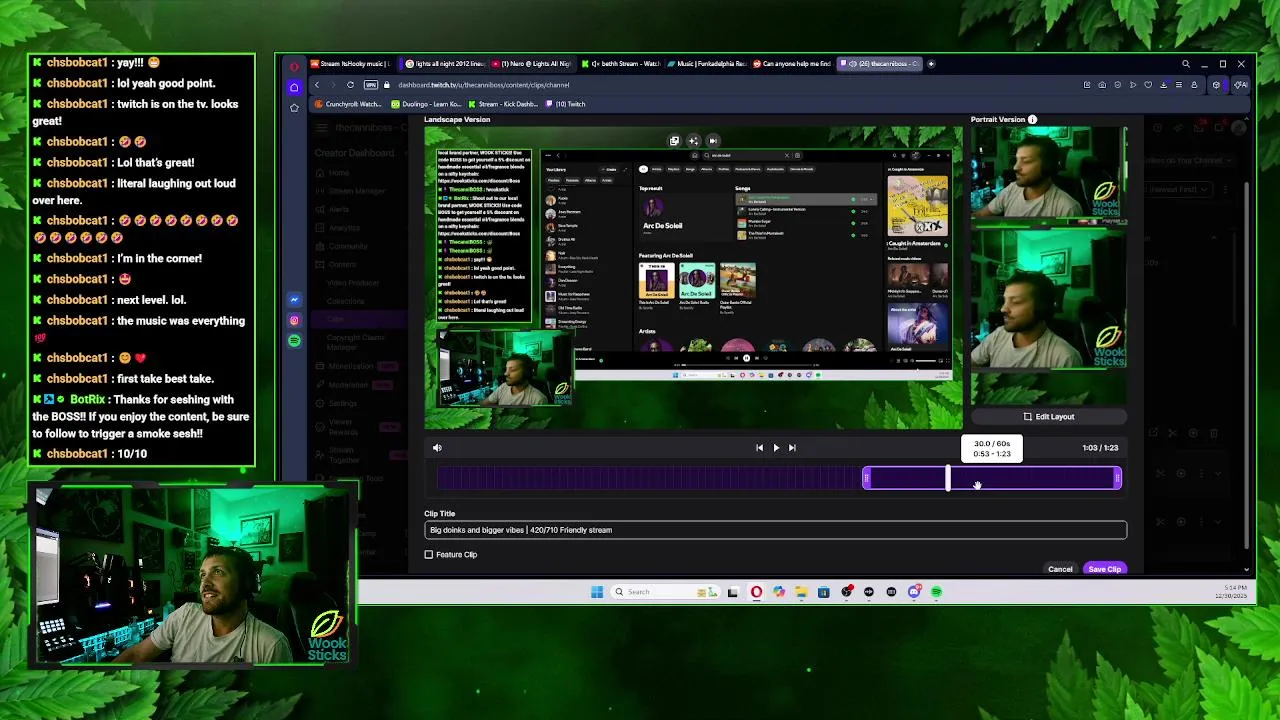Mute the clip editor volume
Viewport: 1280px width, 720px height.
pyautogui.click(x=437, y=448)
